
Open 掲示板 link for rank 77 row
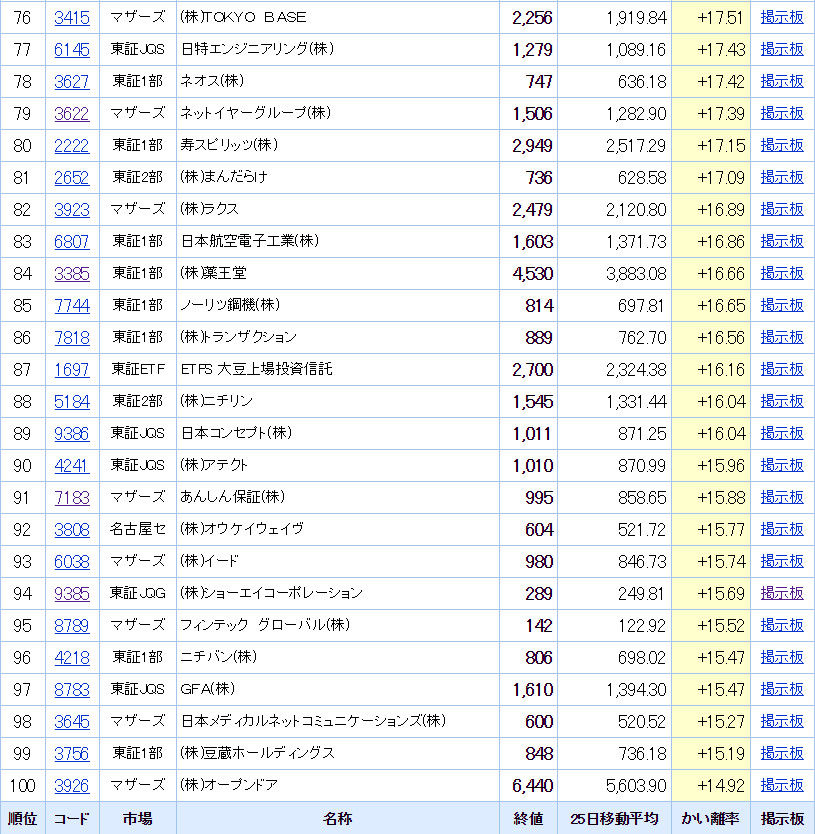[782, 49]
